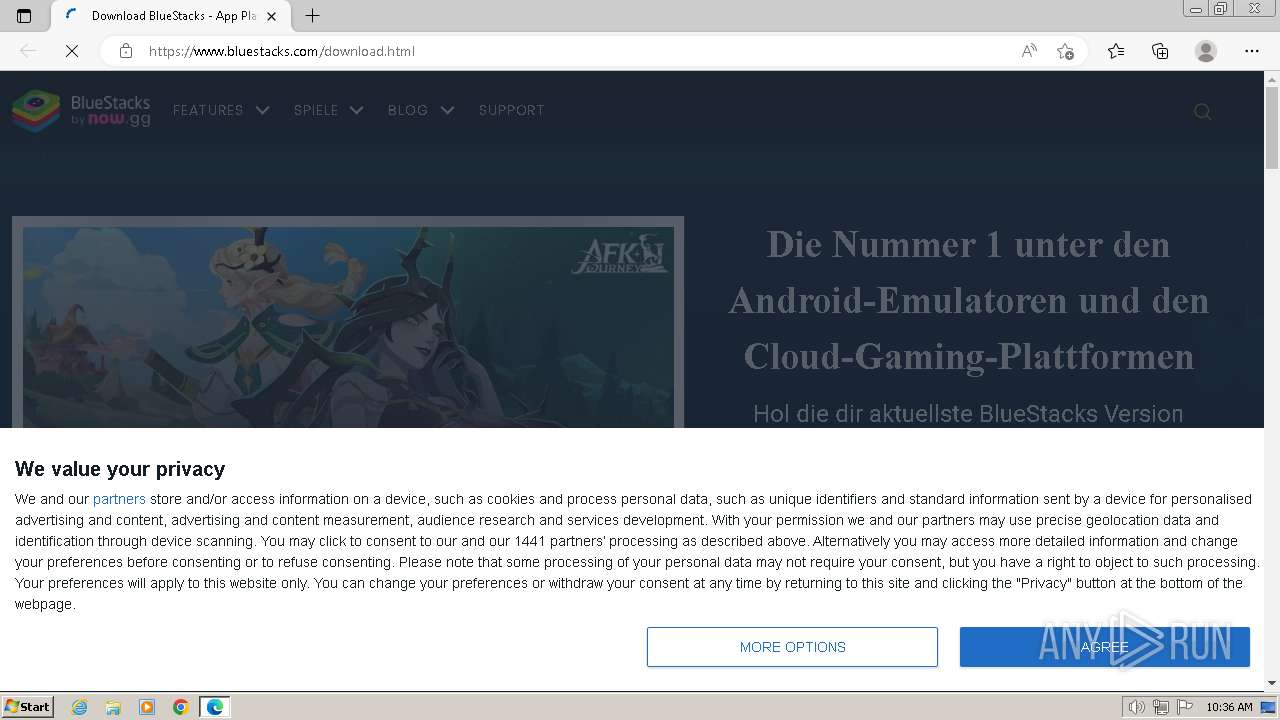Open Read aloud icon
The image size is (1280, 720).
pyautogui.click(x=1029, y=51)
